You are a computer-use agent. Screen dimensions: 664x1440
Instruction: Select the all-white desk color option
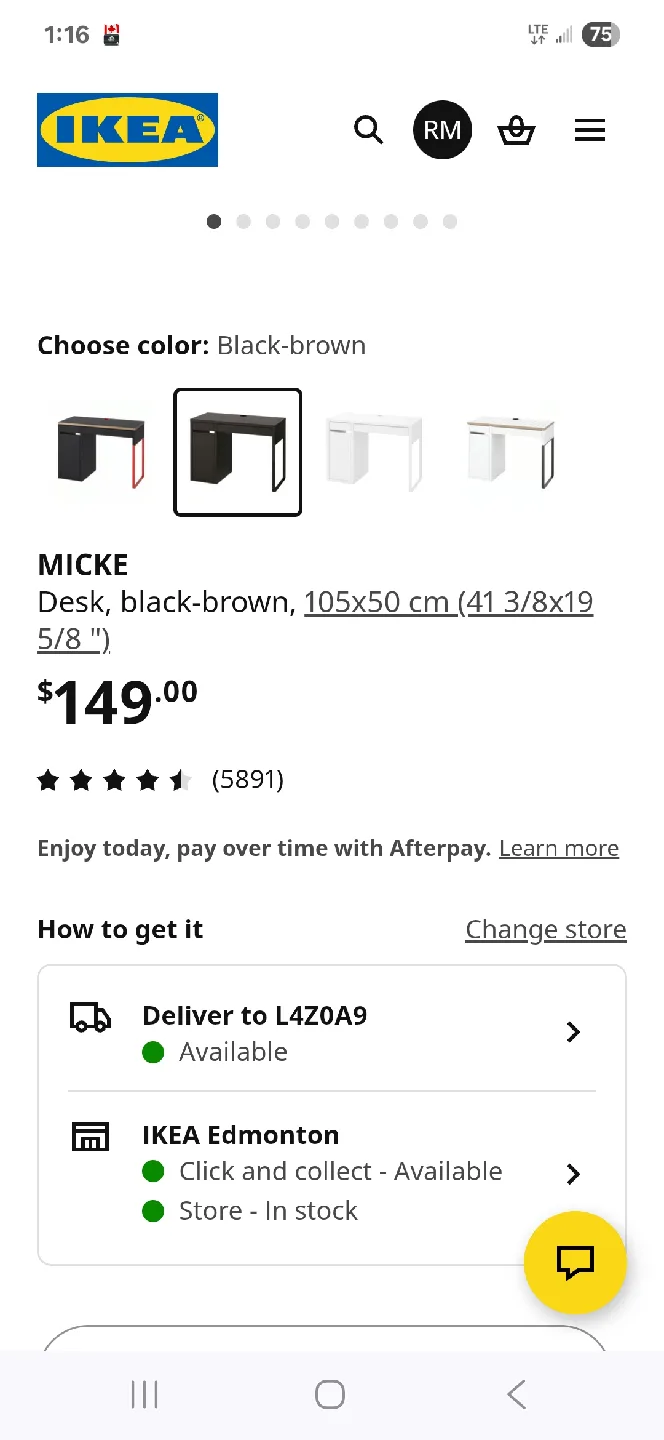(x=374, y=452)
